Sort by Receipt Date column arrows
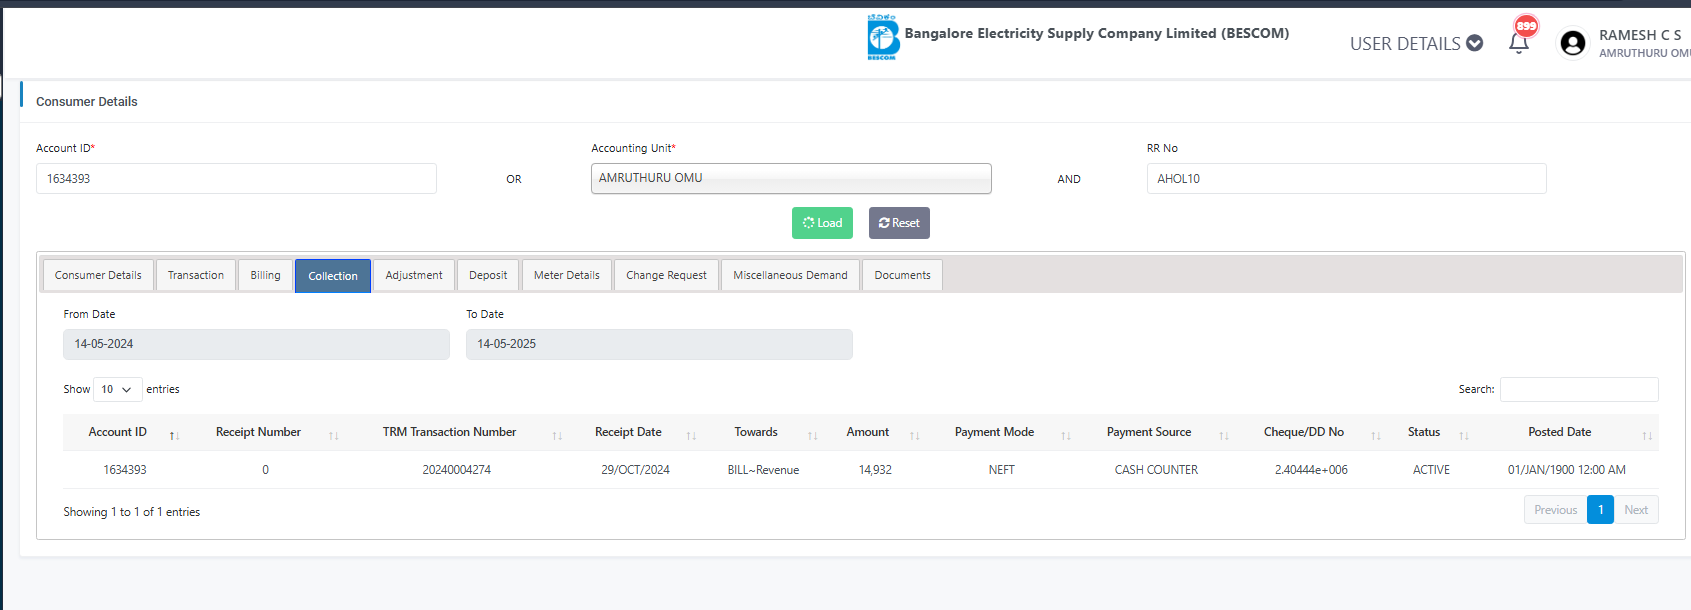Image resolution: width=1691 pixels, height=610 pixels. (691, 435)
